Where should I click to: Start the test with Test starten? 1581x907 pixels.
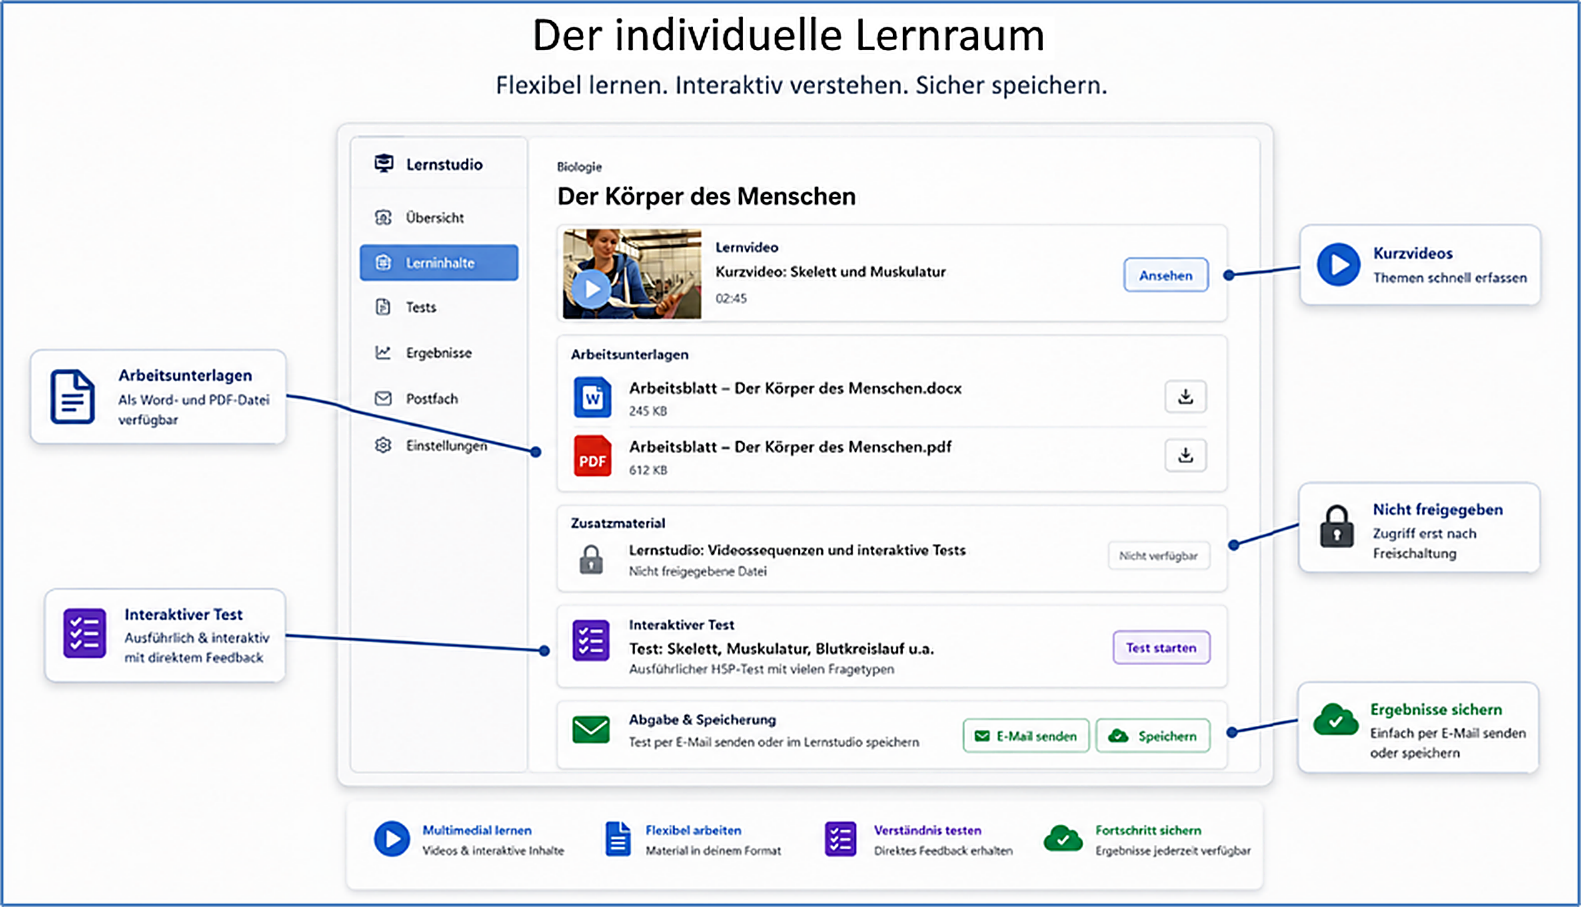(1161, 648)
